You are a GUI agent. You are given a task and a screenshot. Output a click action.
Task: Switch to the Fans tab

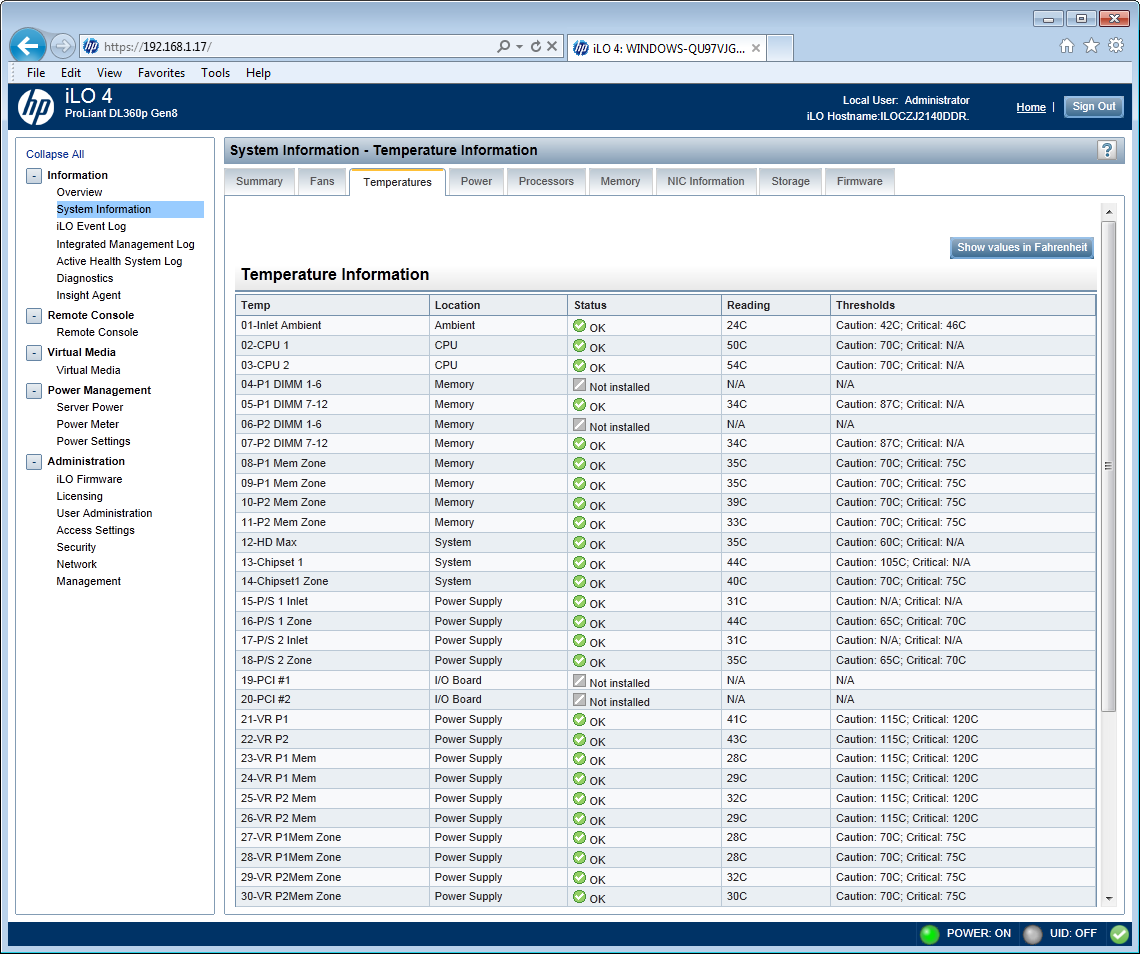322,182
